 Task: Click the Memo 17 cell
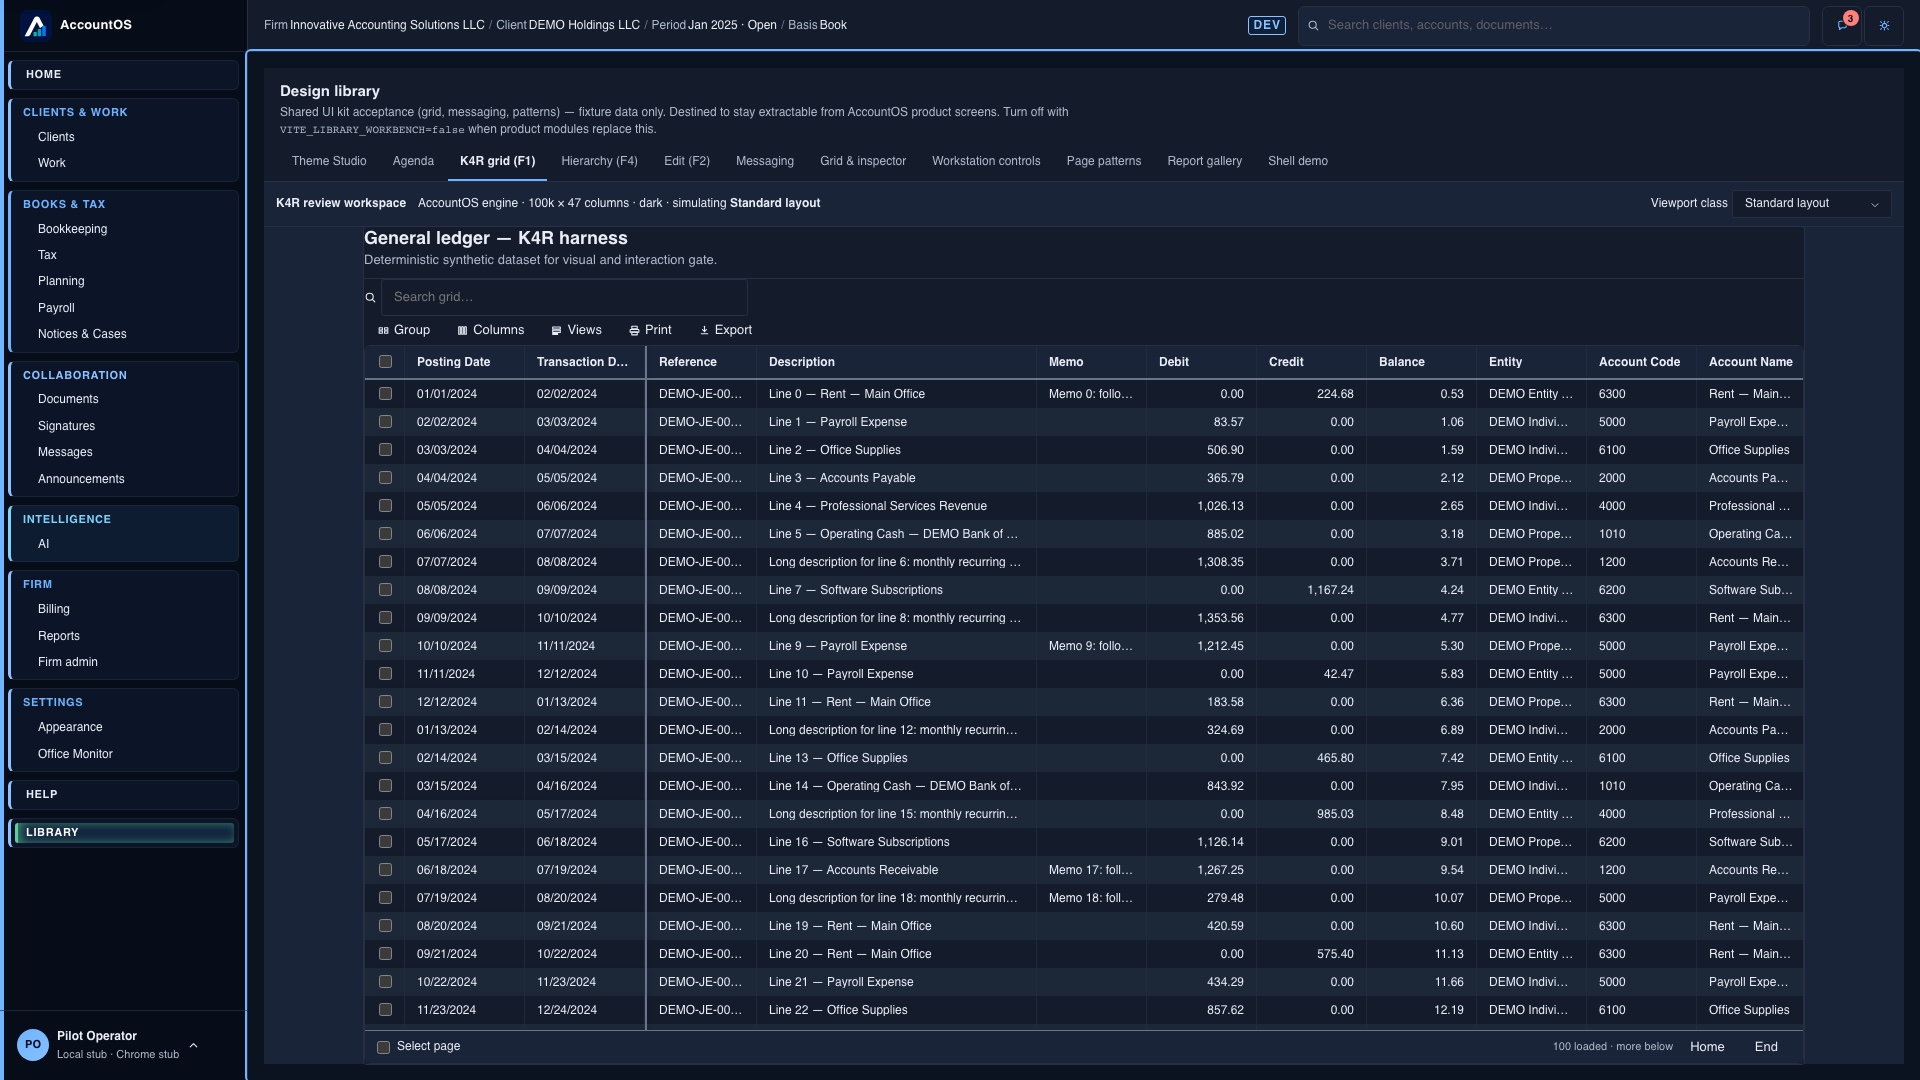(1091, 870)
